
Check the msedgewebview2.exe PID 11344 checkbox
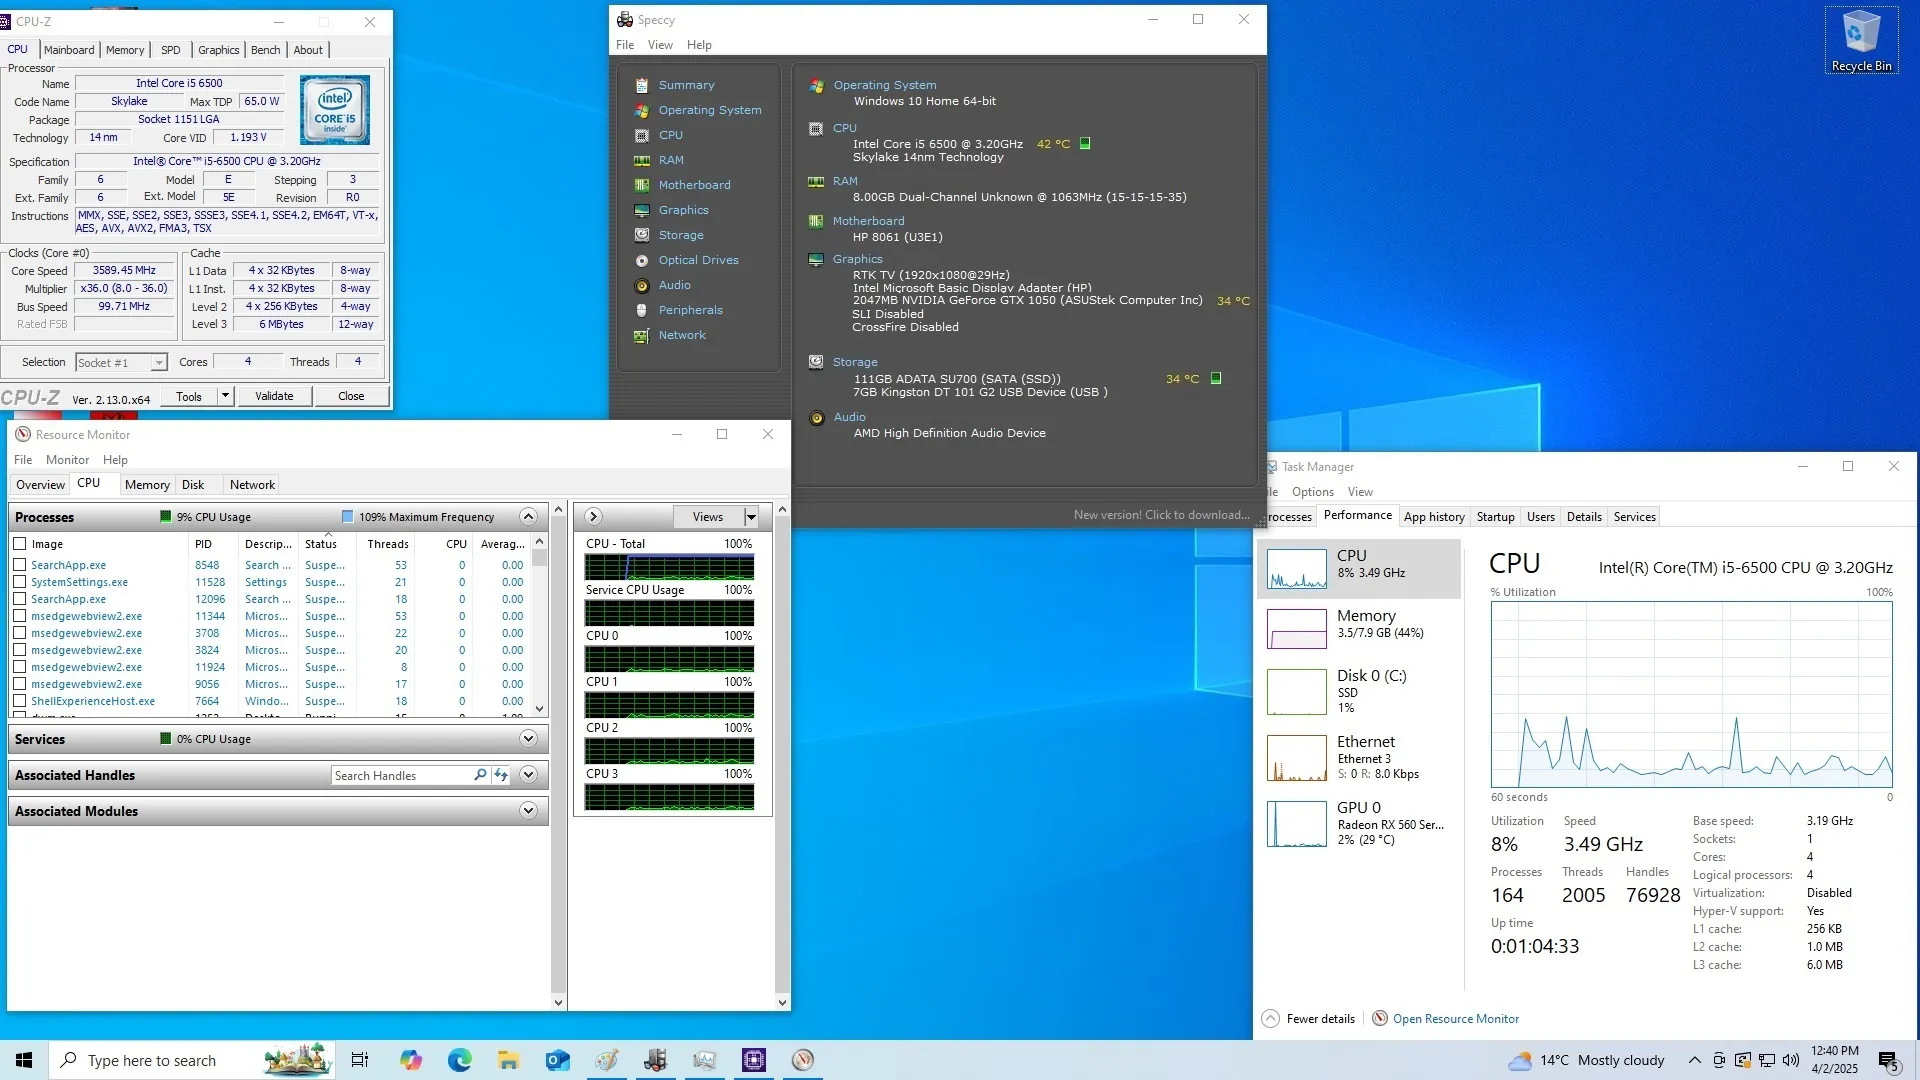[19, 616]
